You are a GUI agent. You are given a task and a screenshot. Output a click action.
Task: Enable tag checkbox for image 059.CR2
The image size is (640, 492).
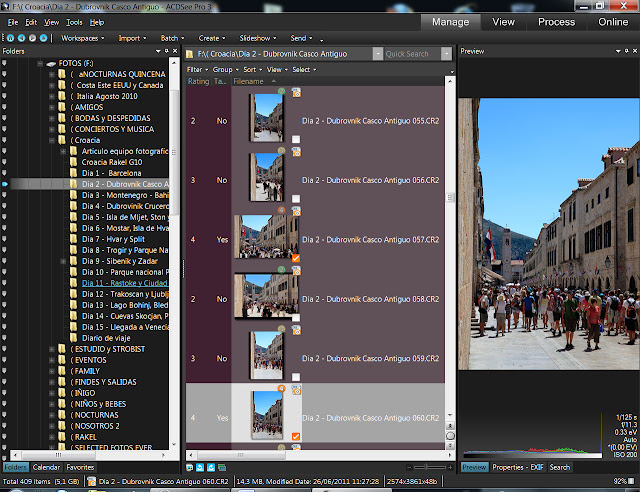pyautogui.click(x=296, y=376)
